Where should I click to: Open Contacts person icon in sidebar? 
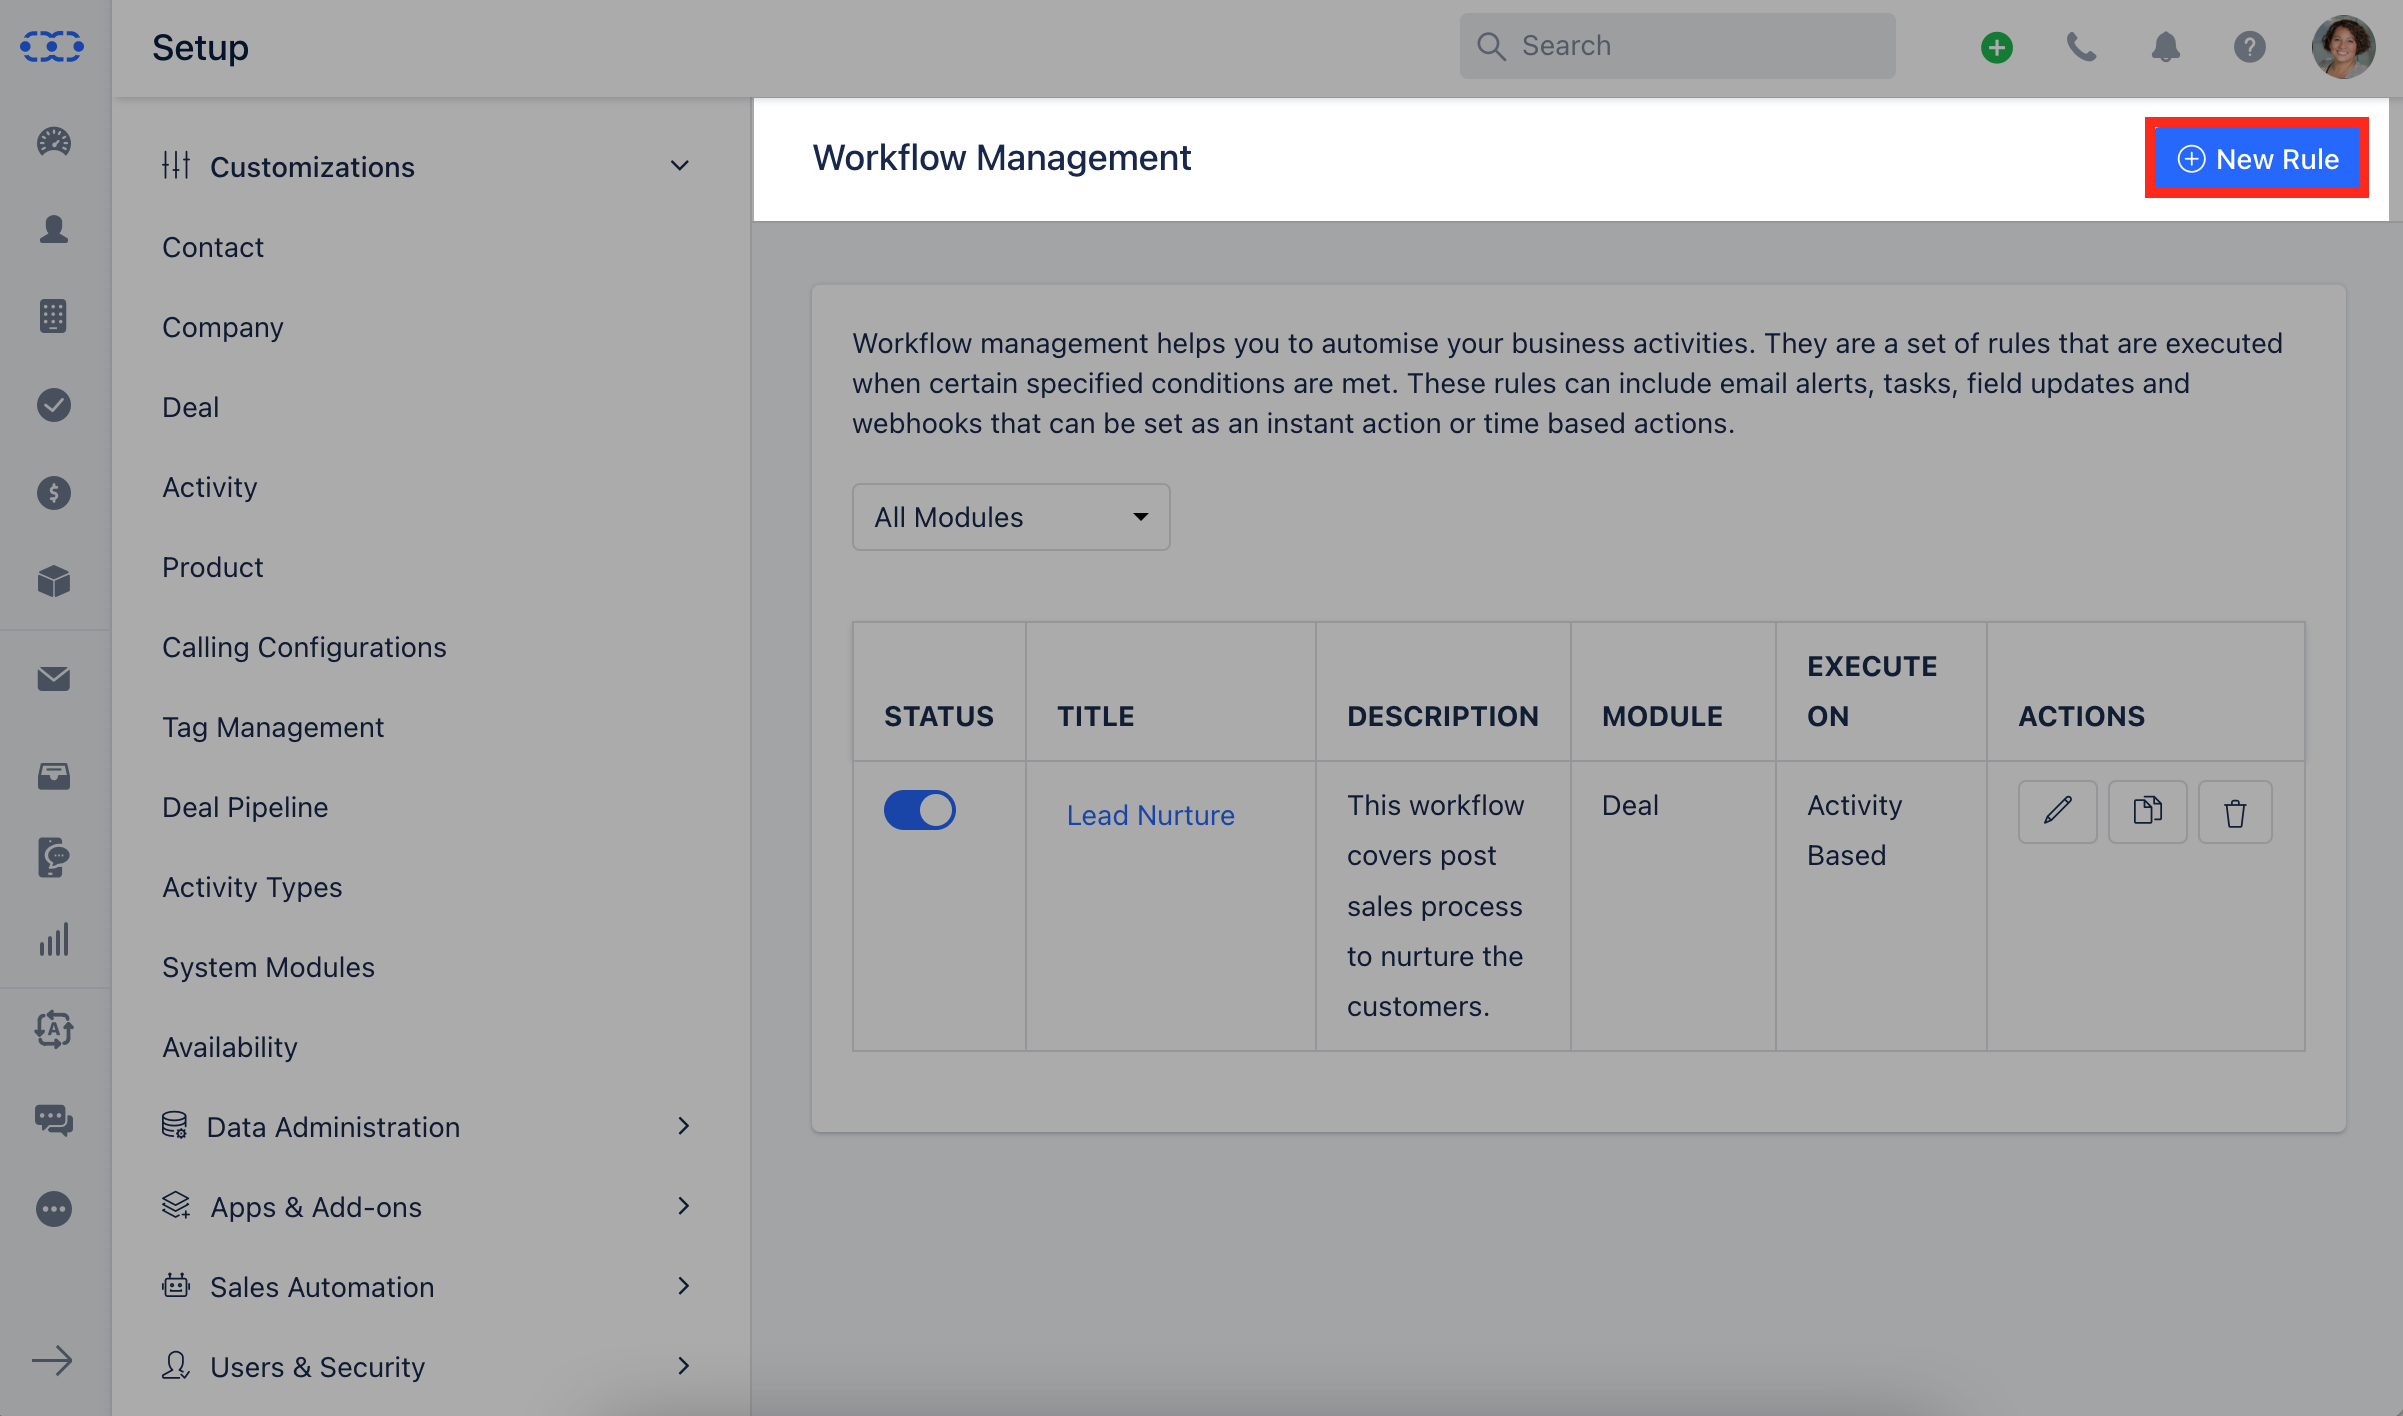[x=54, y=229]
